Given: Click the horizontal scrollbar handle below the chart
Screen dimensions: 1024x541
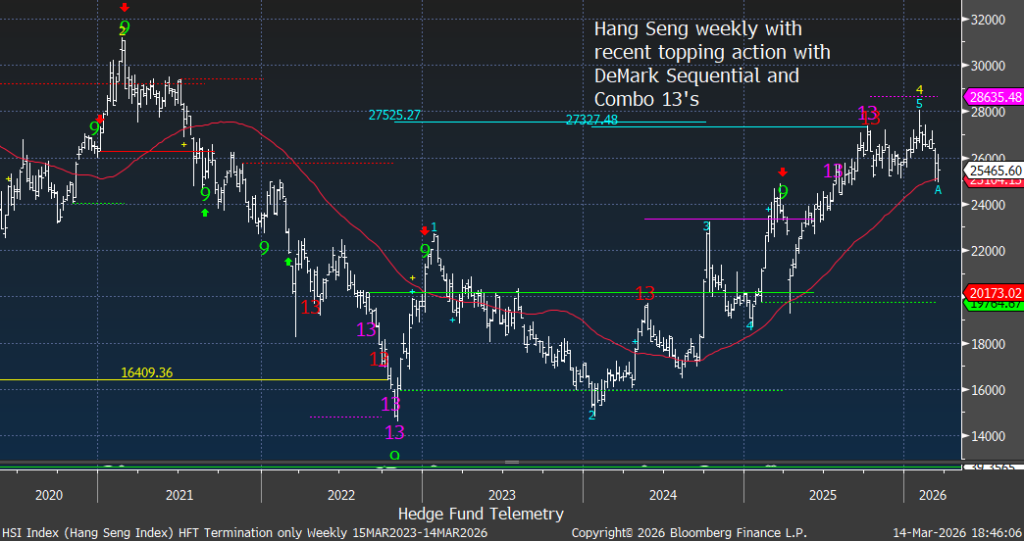Looking at the screenshot, I should [x=511, y=462].
